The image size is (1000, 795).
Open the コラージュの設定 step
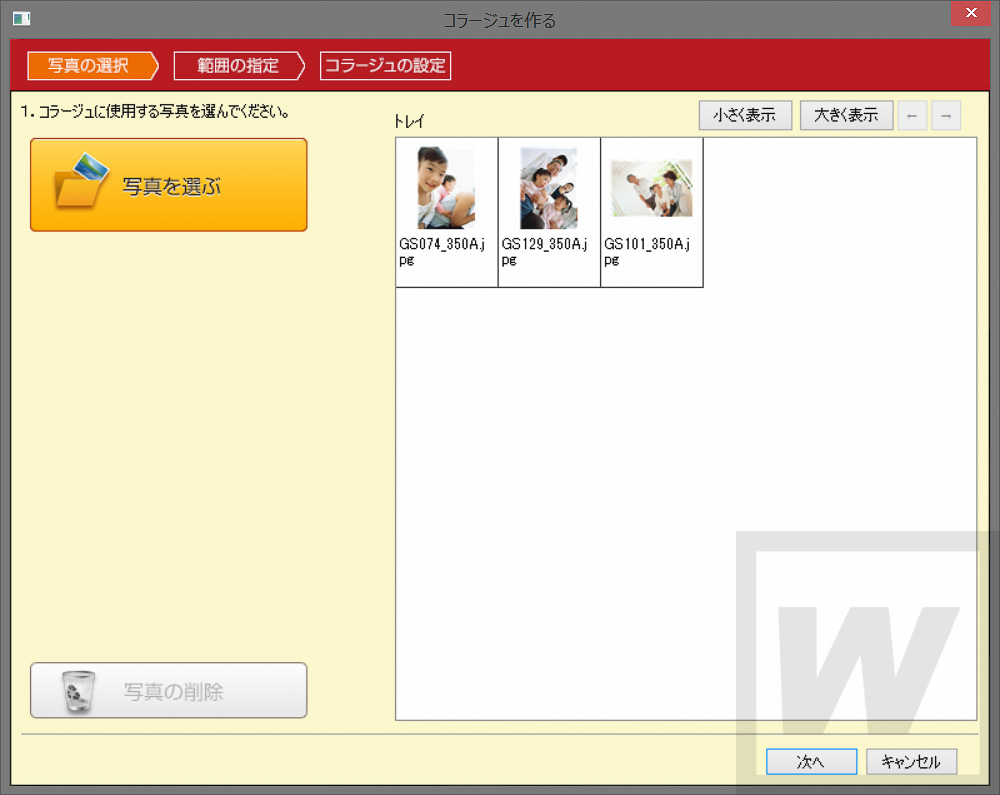[385, 66]
